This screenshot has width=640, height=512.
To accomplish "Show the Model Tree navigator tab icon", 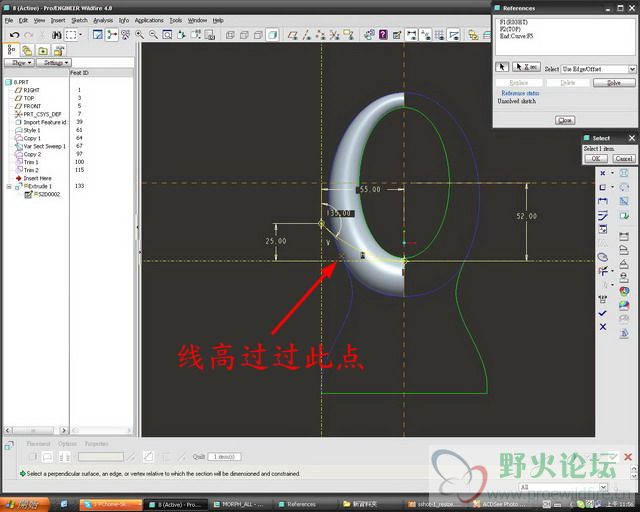I will click(11, 50).
